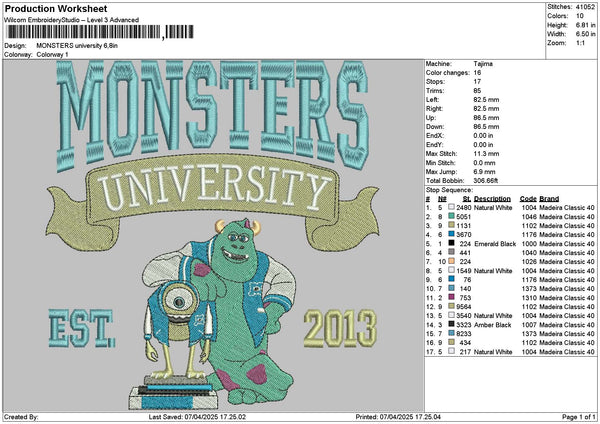Click the blue swatch in the 76 stitches row
600x424 pixels.
point(452,279)
